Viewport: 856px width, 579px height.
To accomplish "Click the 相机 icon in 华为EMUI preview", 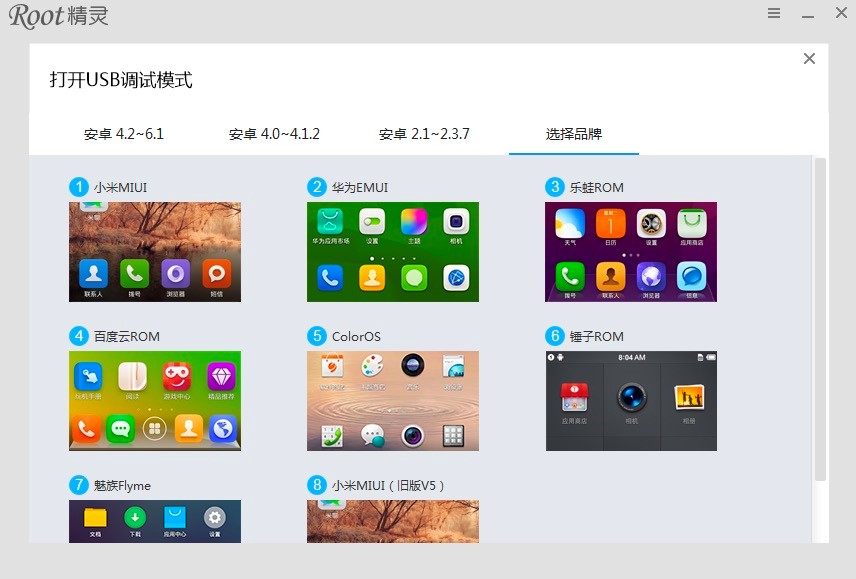I will click(x=455, y=220).
